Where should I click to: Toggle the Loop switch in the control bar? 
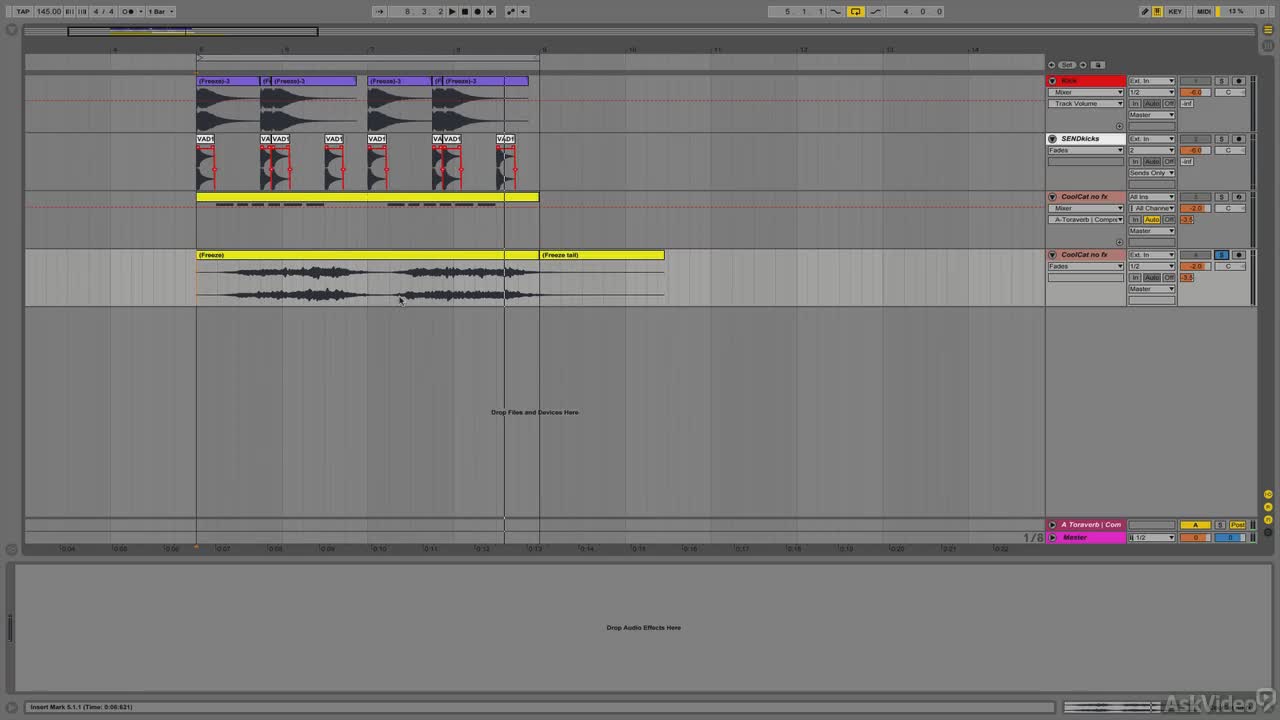pos(855,11)
